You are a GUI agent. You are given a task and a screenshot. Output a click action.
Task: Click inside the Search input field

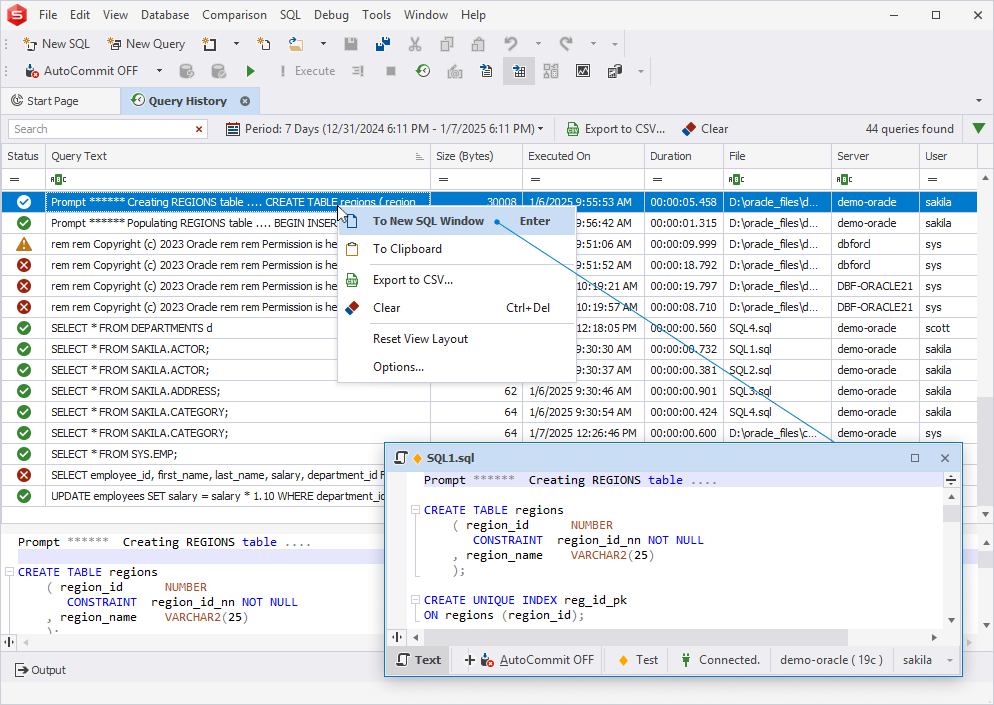101,129
